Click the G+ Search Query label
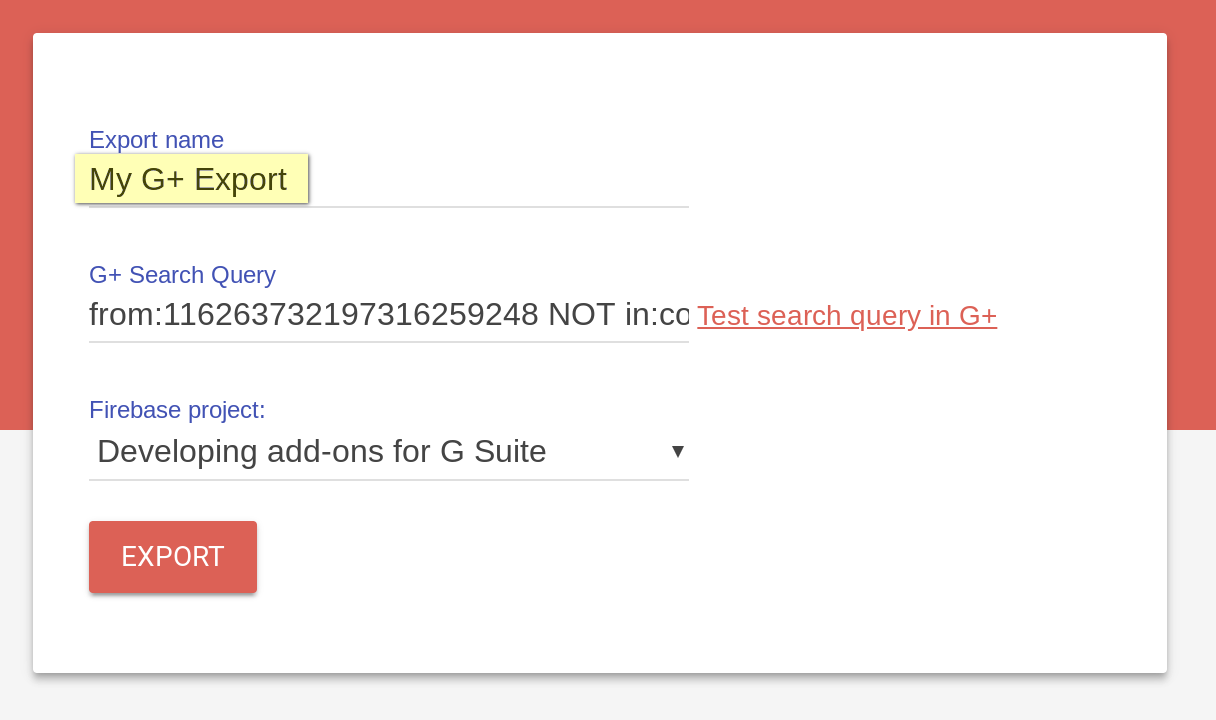This screenshot has height=720, width=1216. (182, 275)
